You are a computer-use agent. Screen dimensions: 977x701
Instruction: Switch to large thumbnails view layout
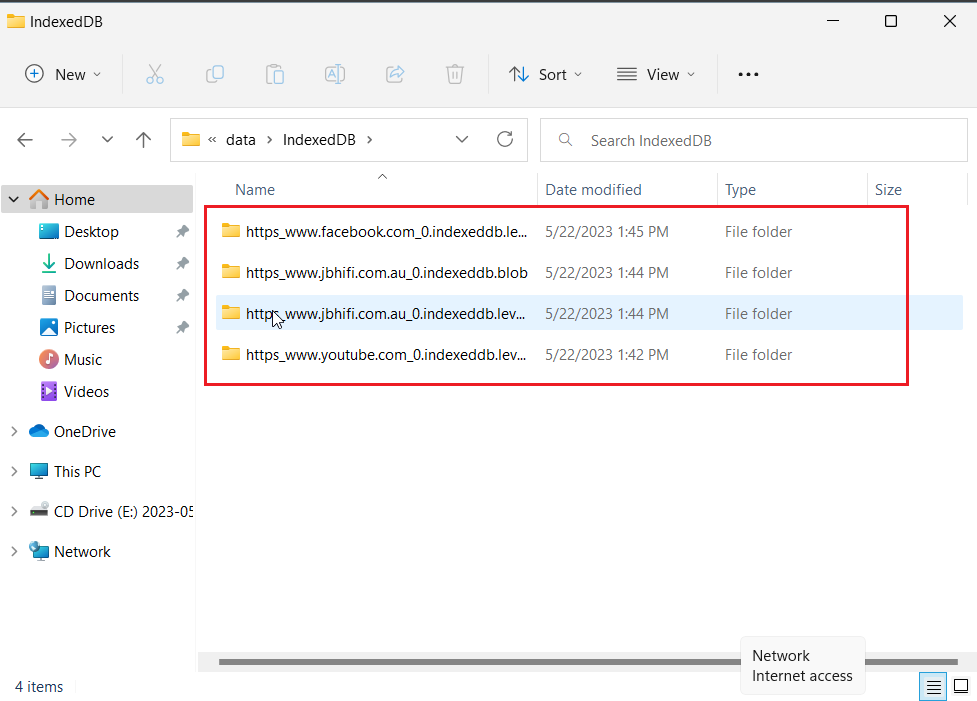[x=960, y=686]
